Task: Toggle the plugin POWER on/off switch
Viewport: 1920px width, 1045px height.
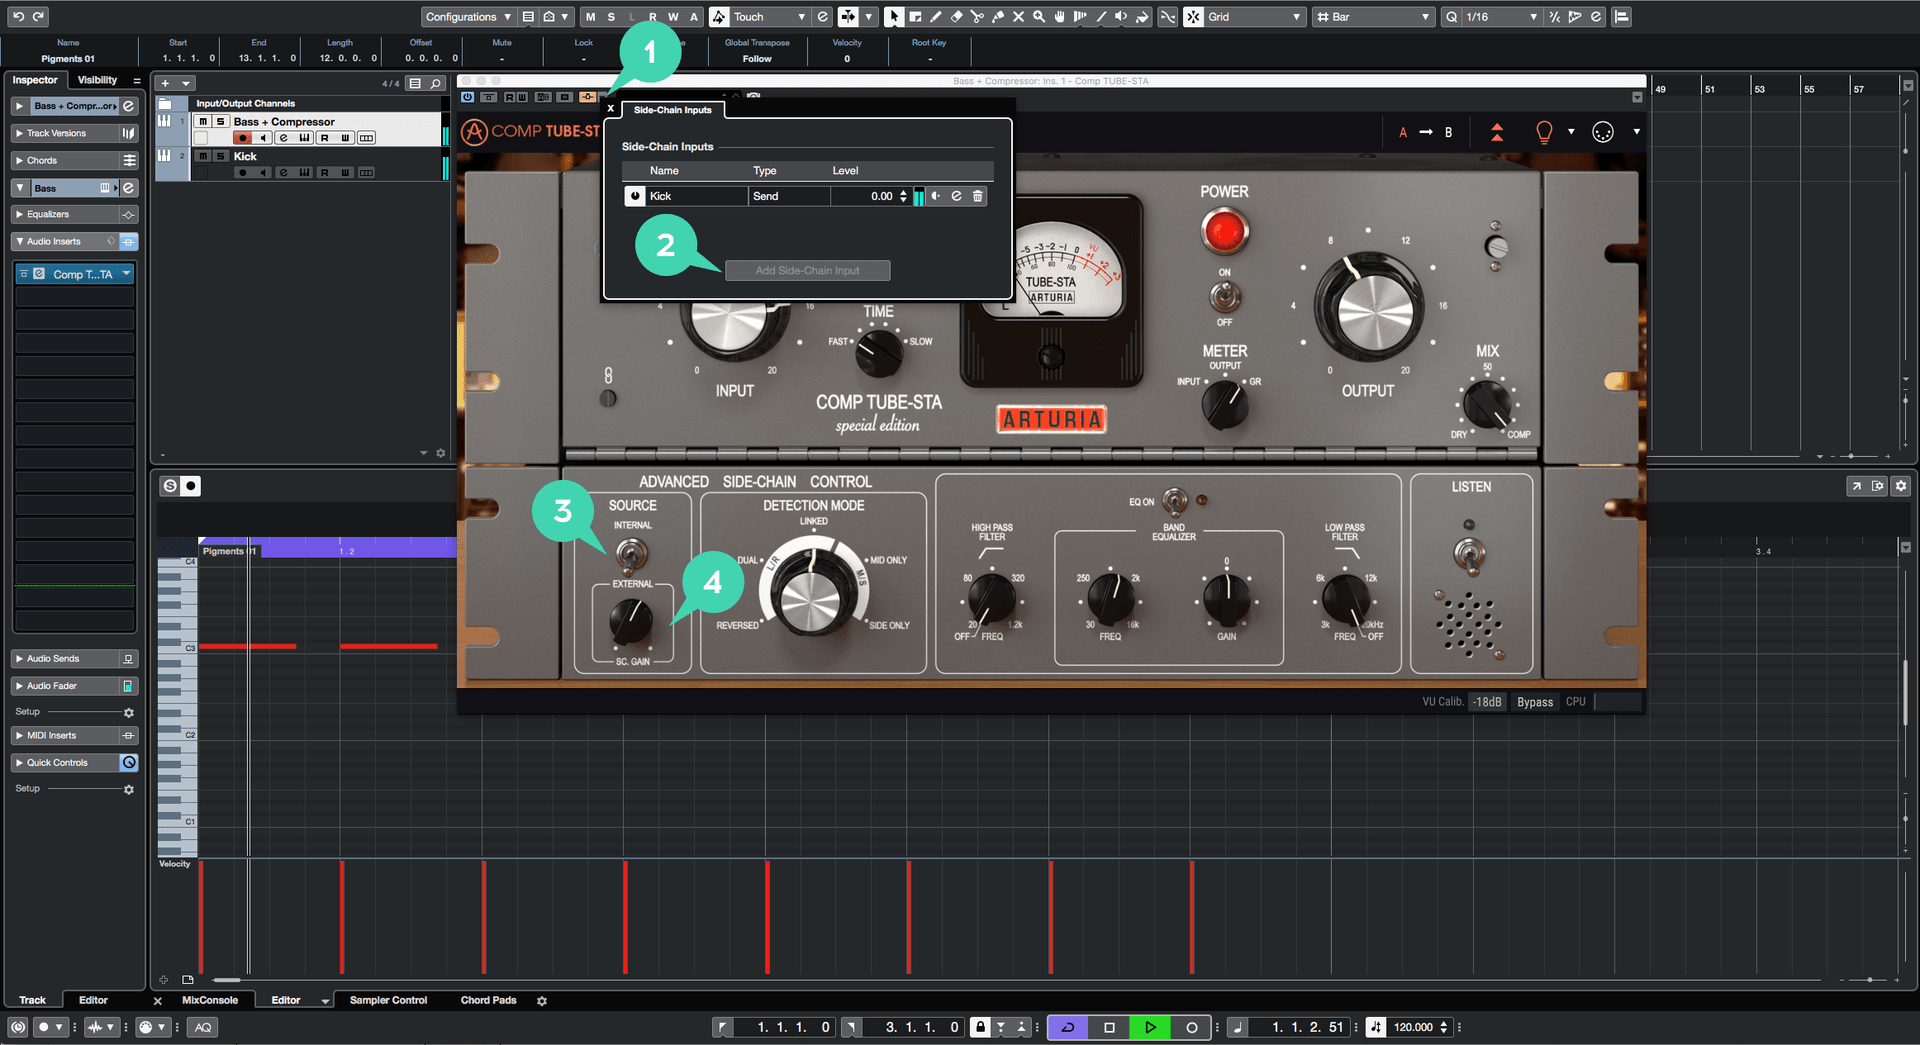Action: tap(1224, 297)
